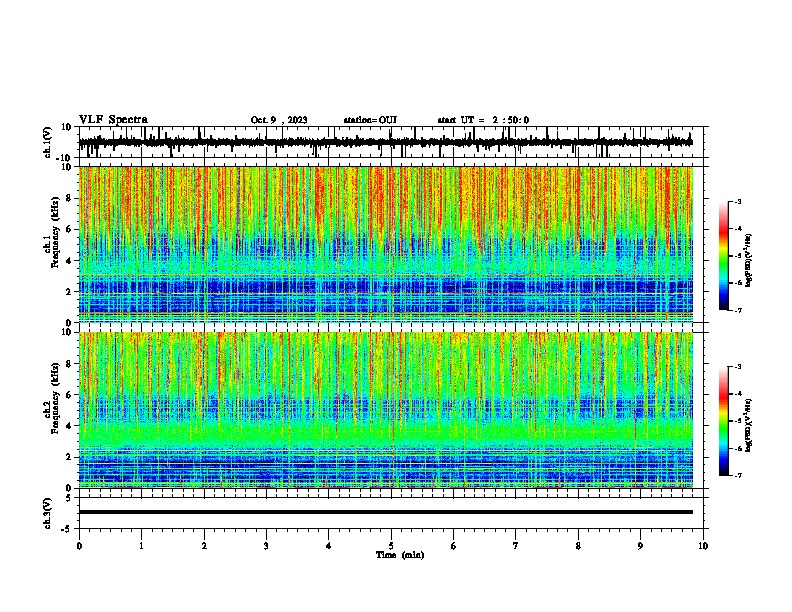792x612 pixels.
Task: Click the 5 tick on ch.3(V) axis
Action: point(69,498)
